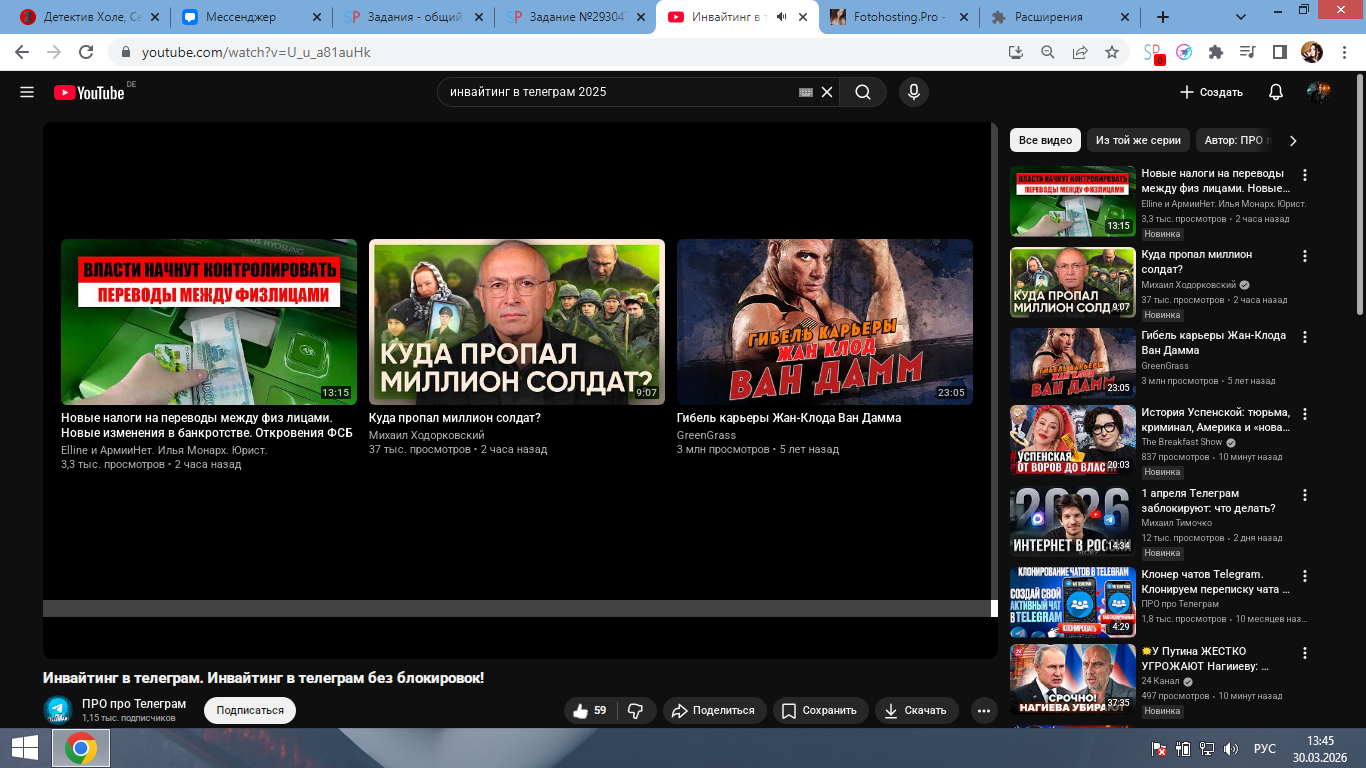This screenshot has width=1366, height=768.
Task: Dislike the video
Action: [x=636, y=711]
